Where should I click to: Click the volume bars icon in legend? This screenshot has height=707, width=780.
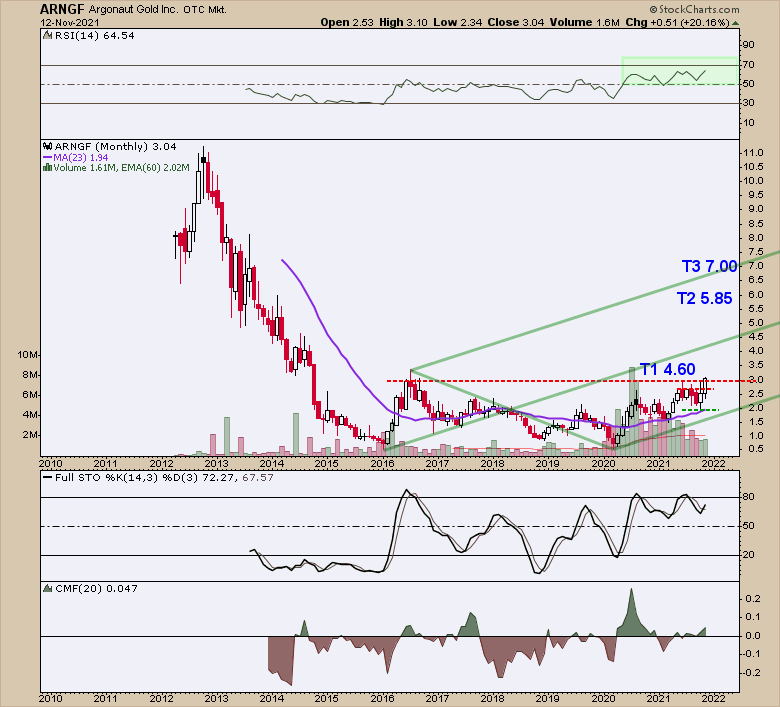[x=48, y=168]
